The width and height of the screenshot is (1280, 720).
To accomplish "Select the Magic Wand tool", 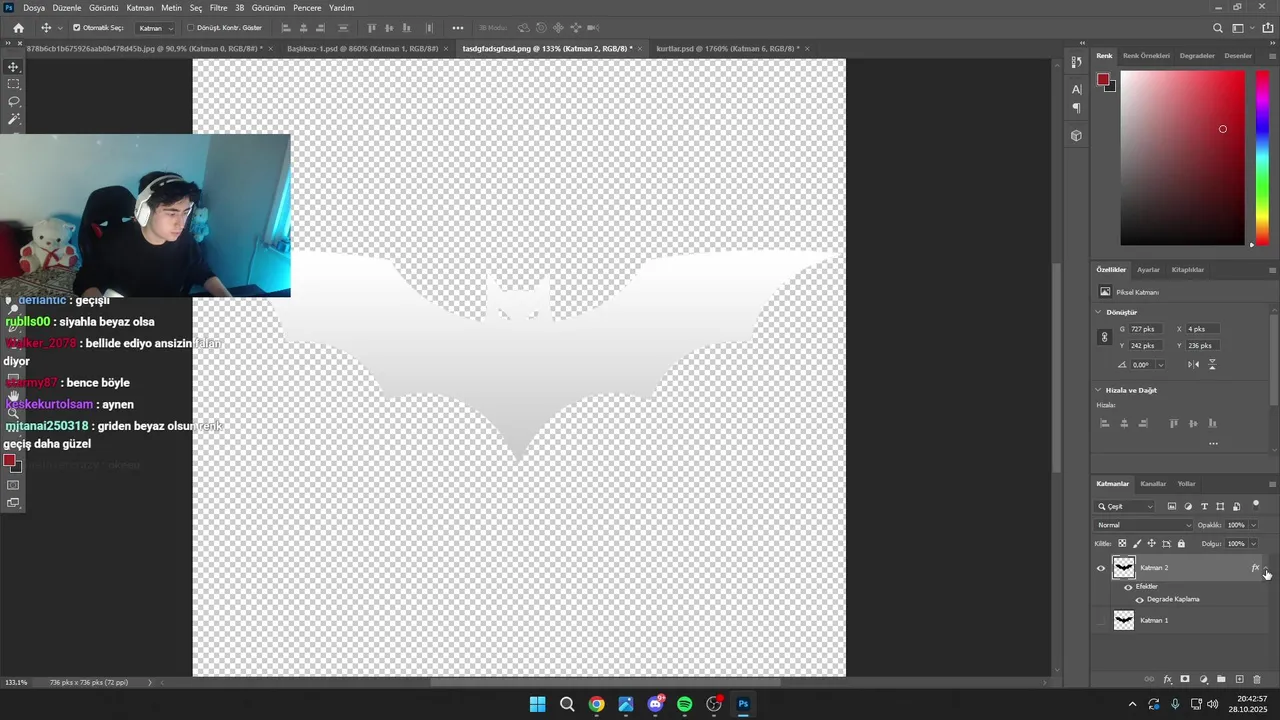I will coord(13,119).
